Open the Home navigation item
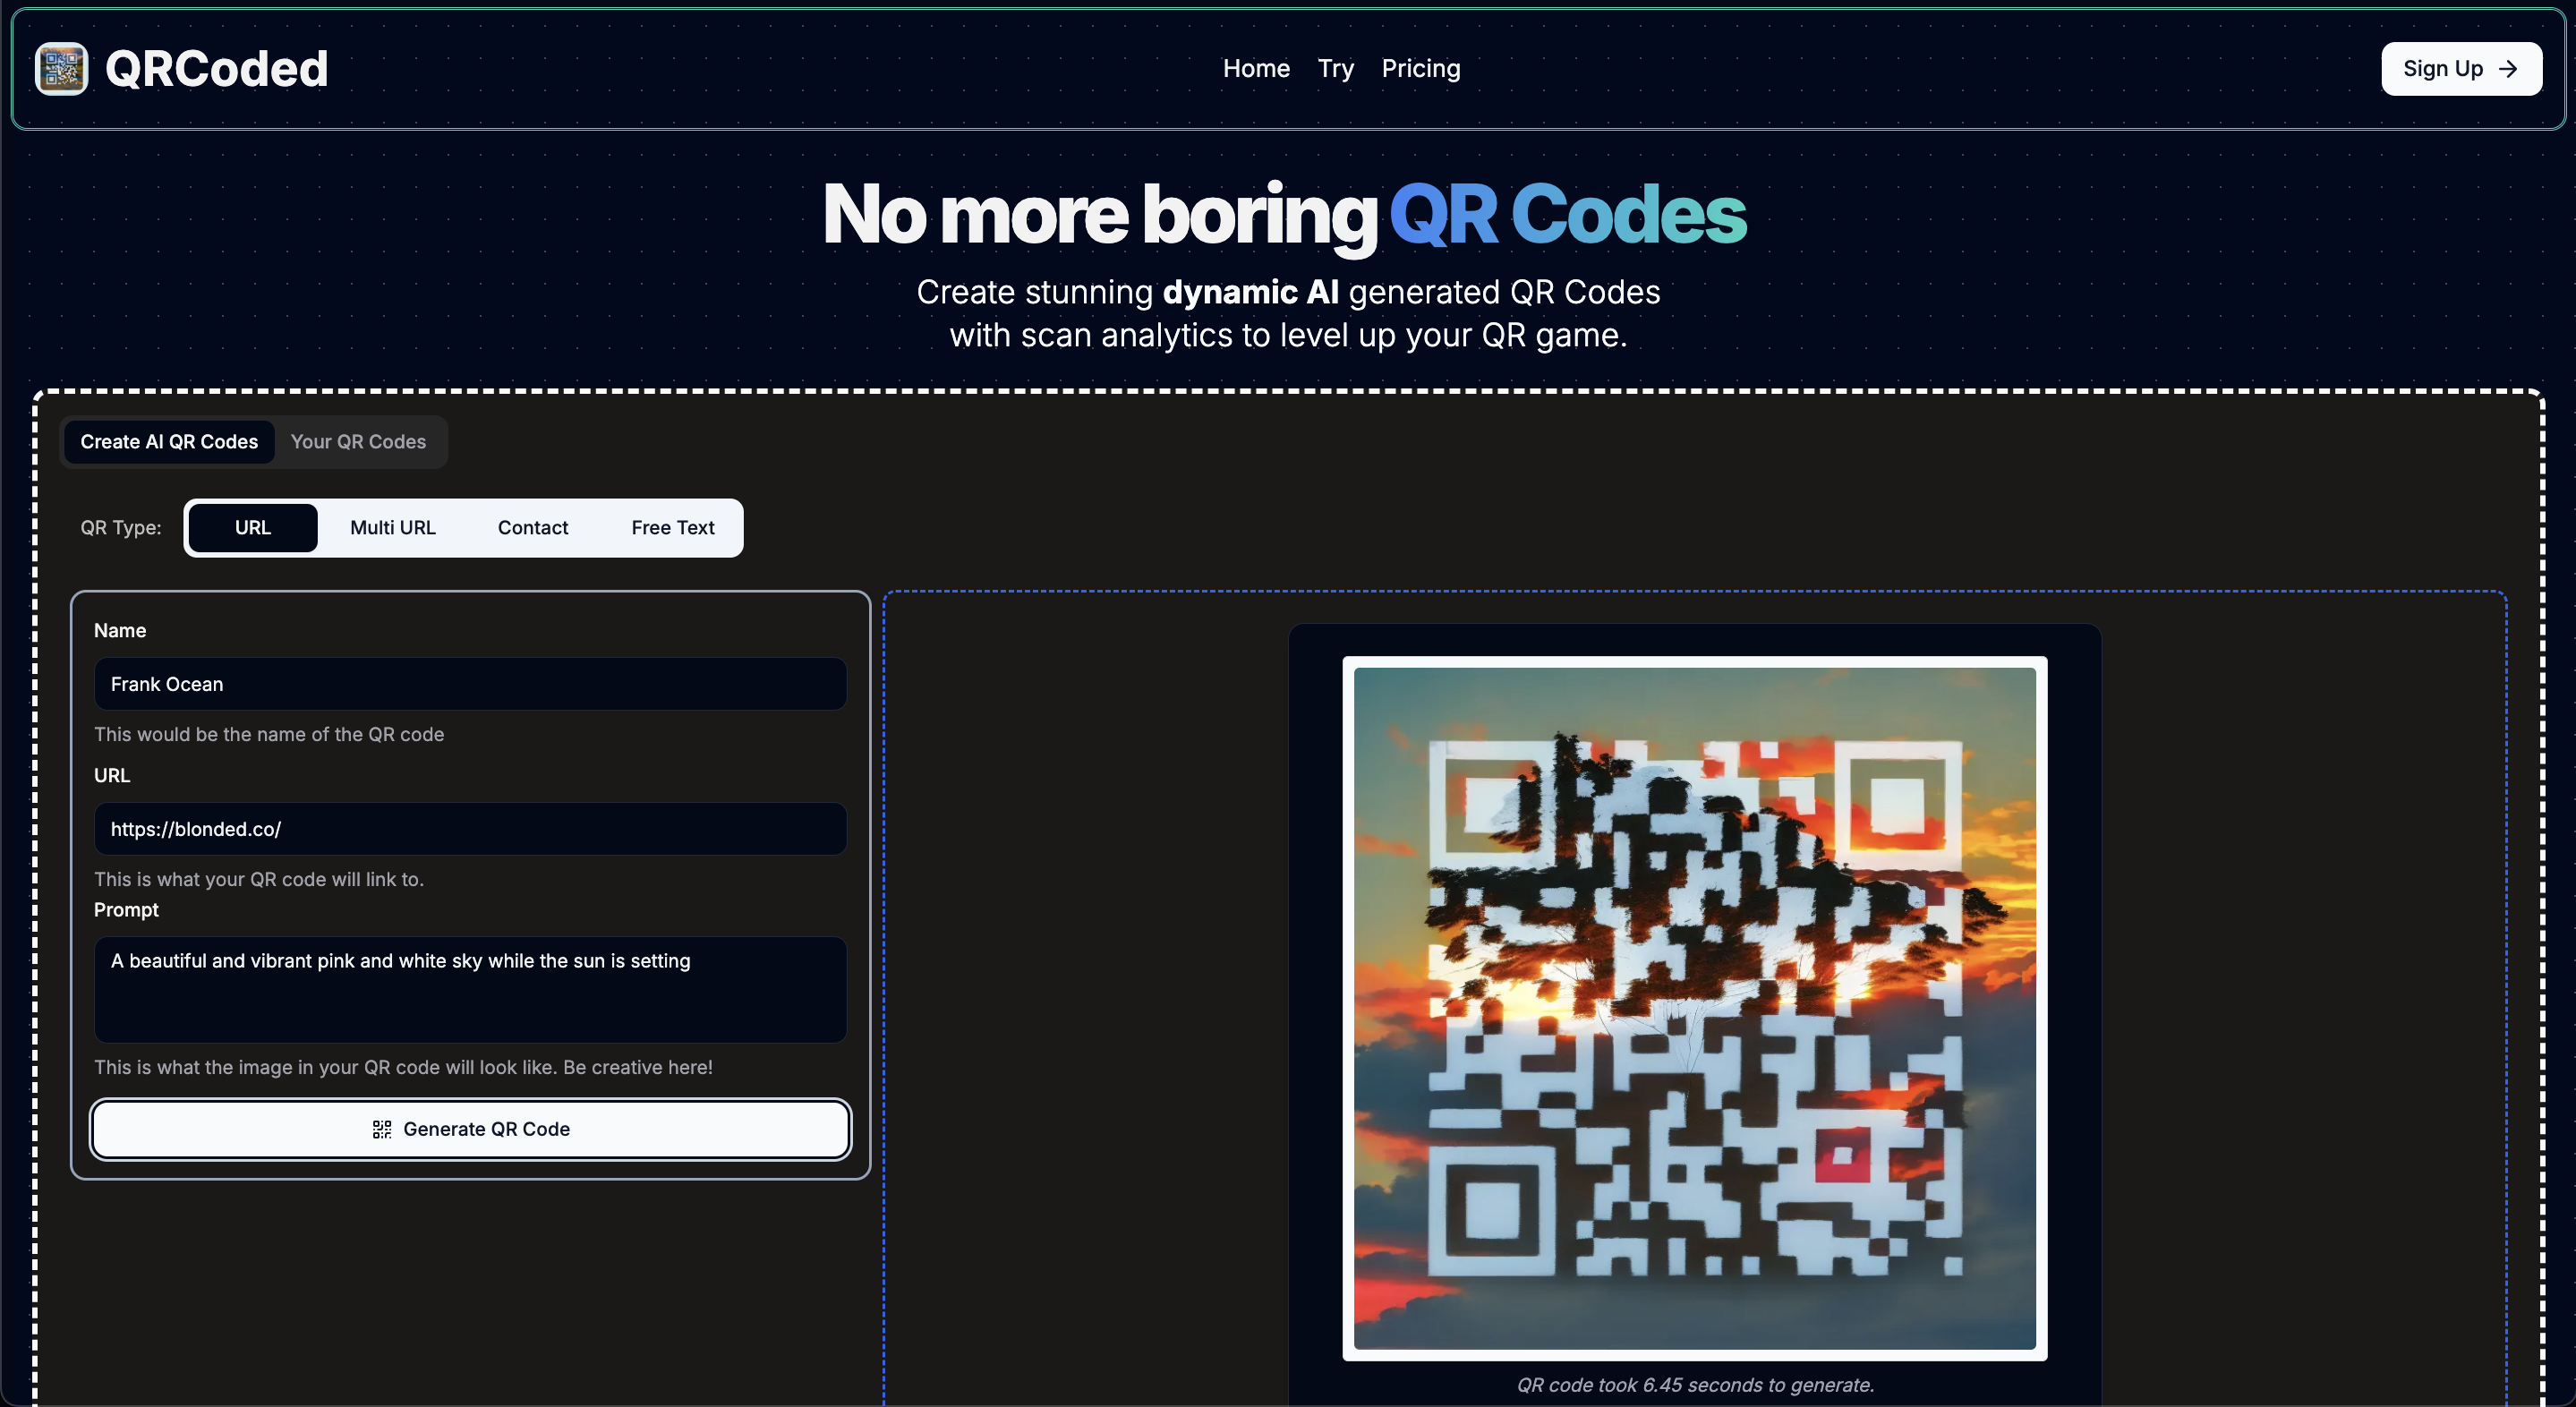2576x1407 pixels. click(x=1256, y=68)
